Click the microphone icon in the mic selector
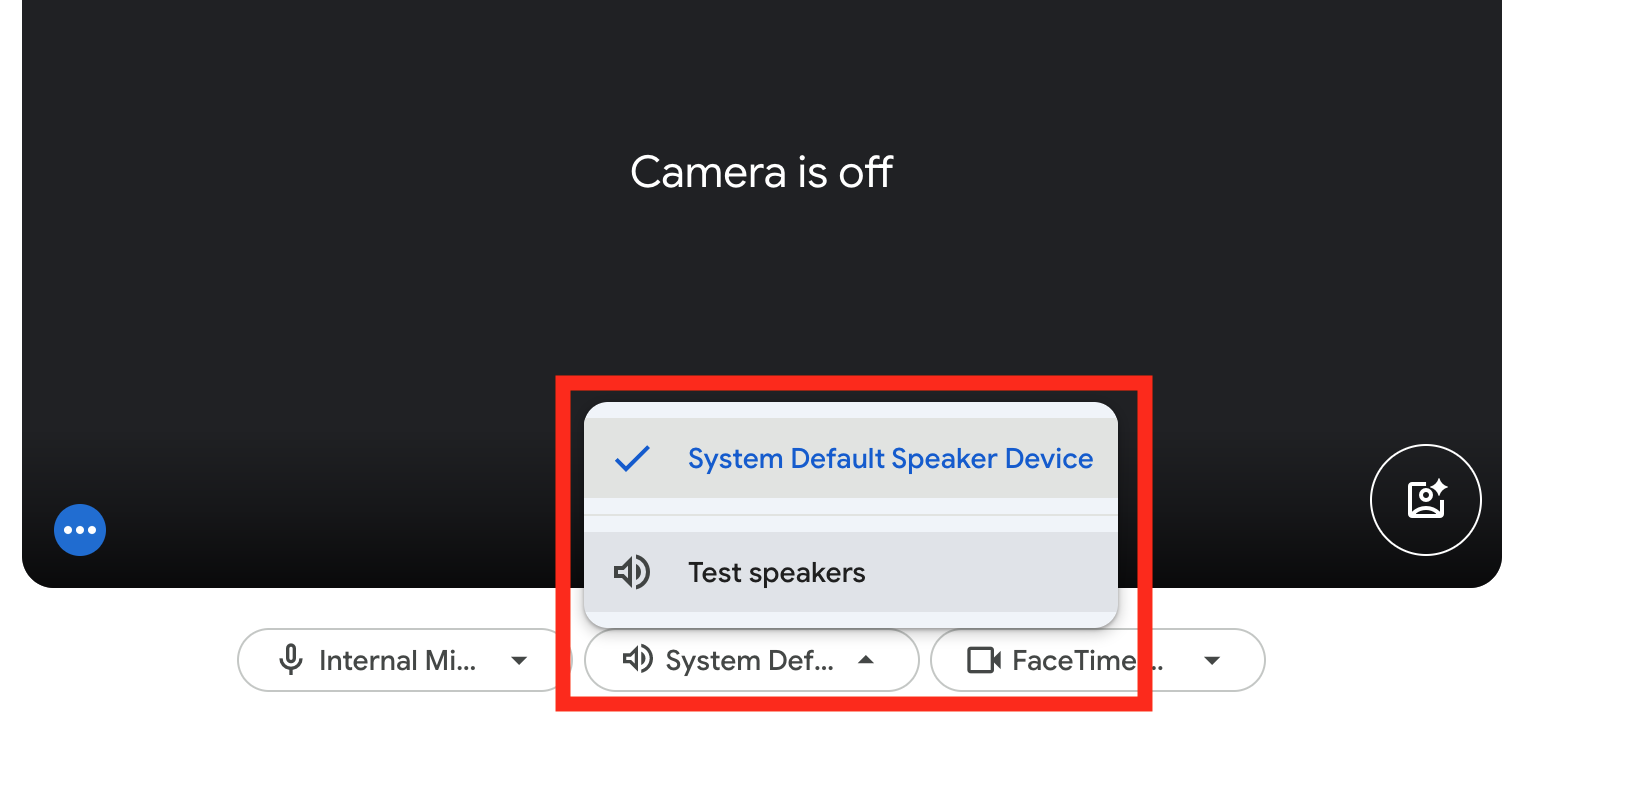 [x=291, y=660]
